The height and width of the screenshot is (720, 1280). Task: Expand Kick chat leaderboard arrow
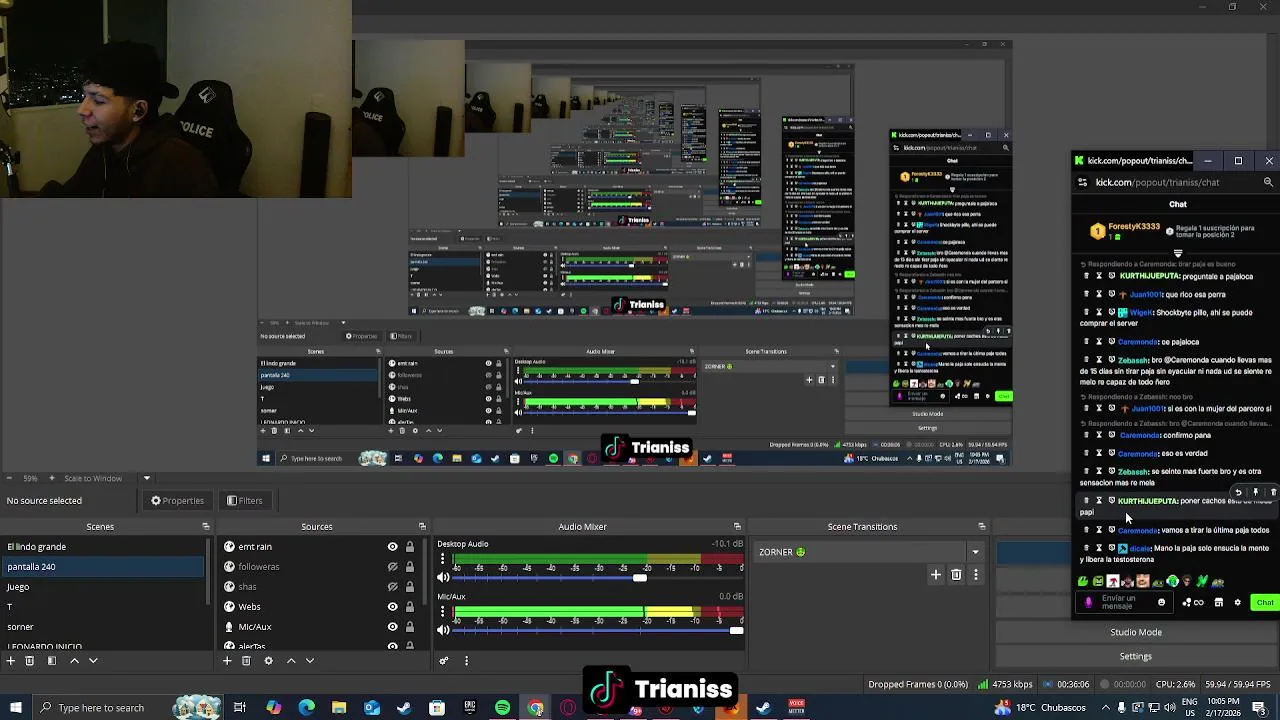[x=1177, y=253]
